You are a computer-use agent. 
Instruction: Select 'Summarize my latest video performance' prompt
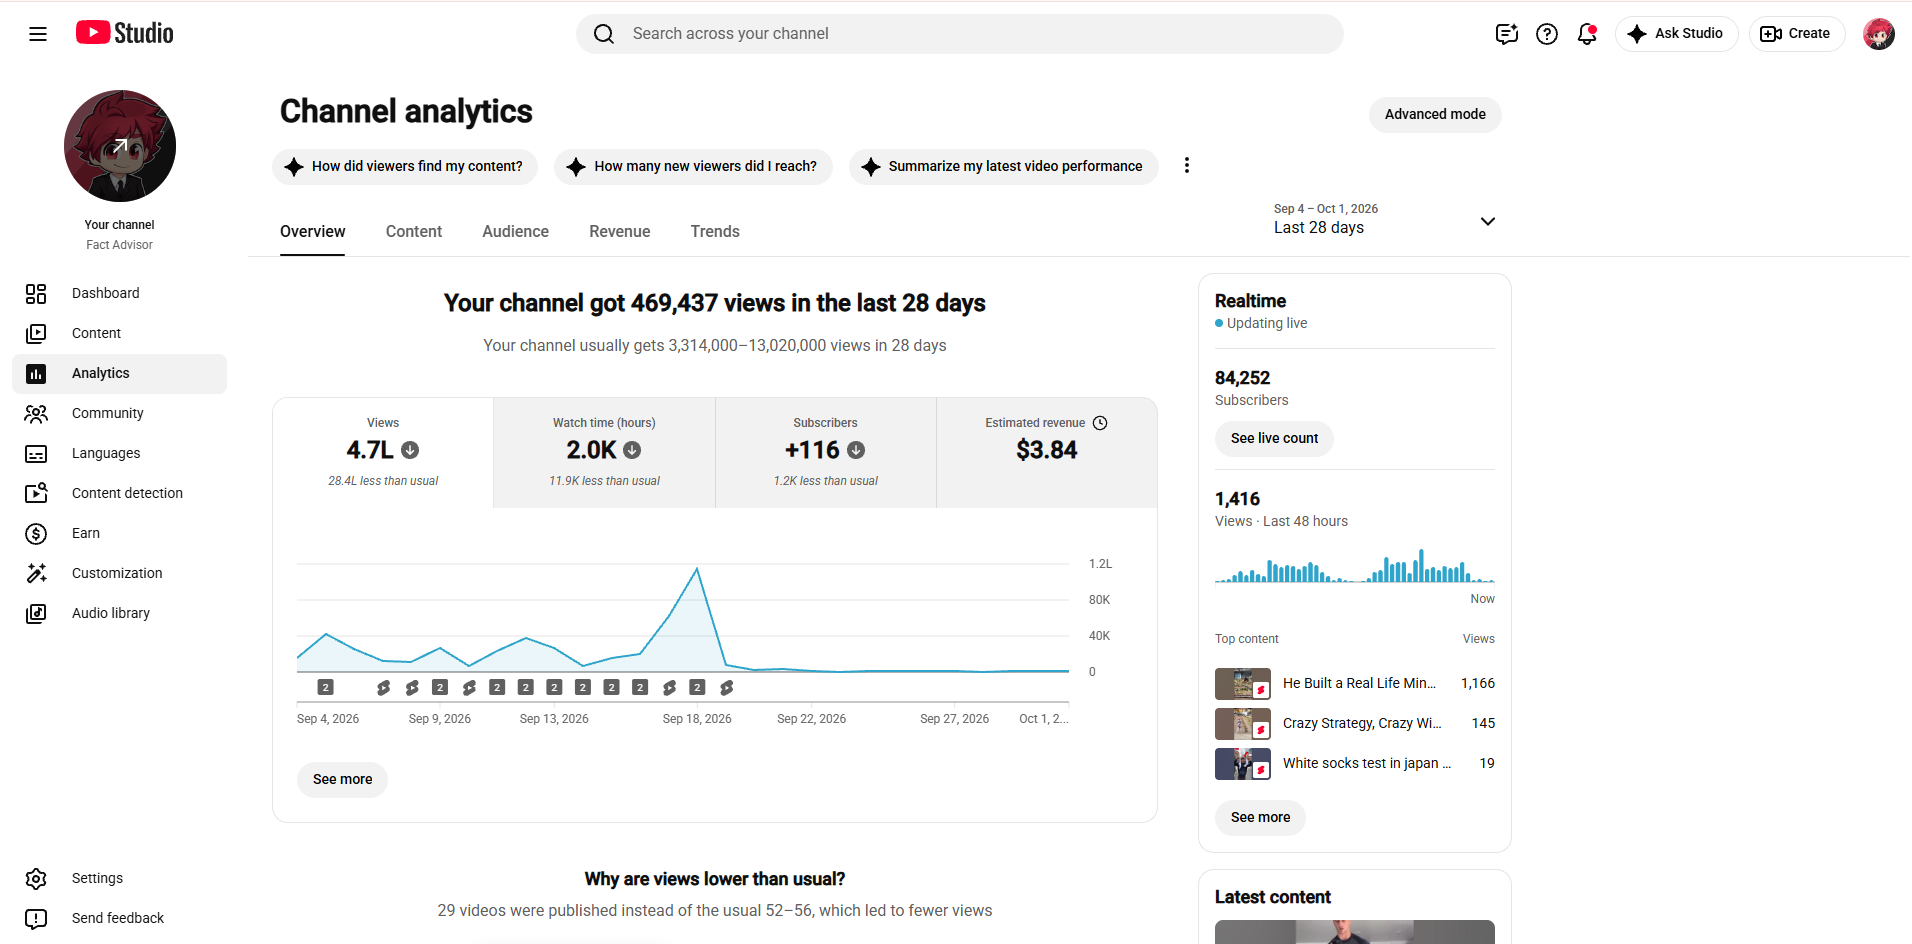[1003, 166]
